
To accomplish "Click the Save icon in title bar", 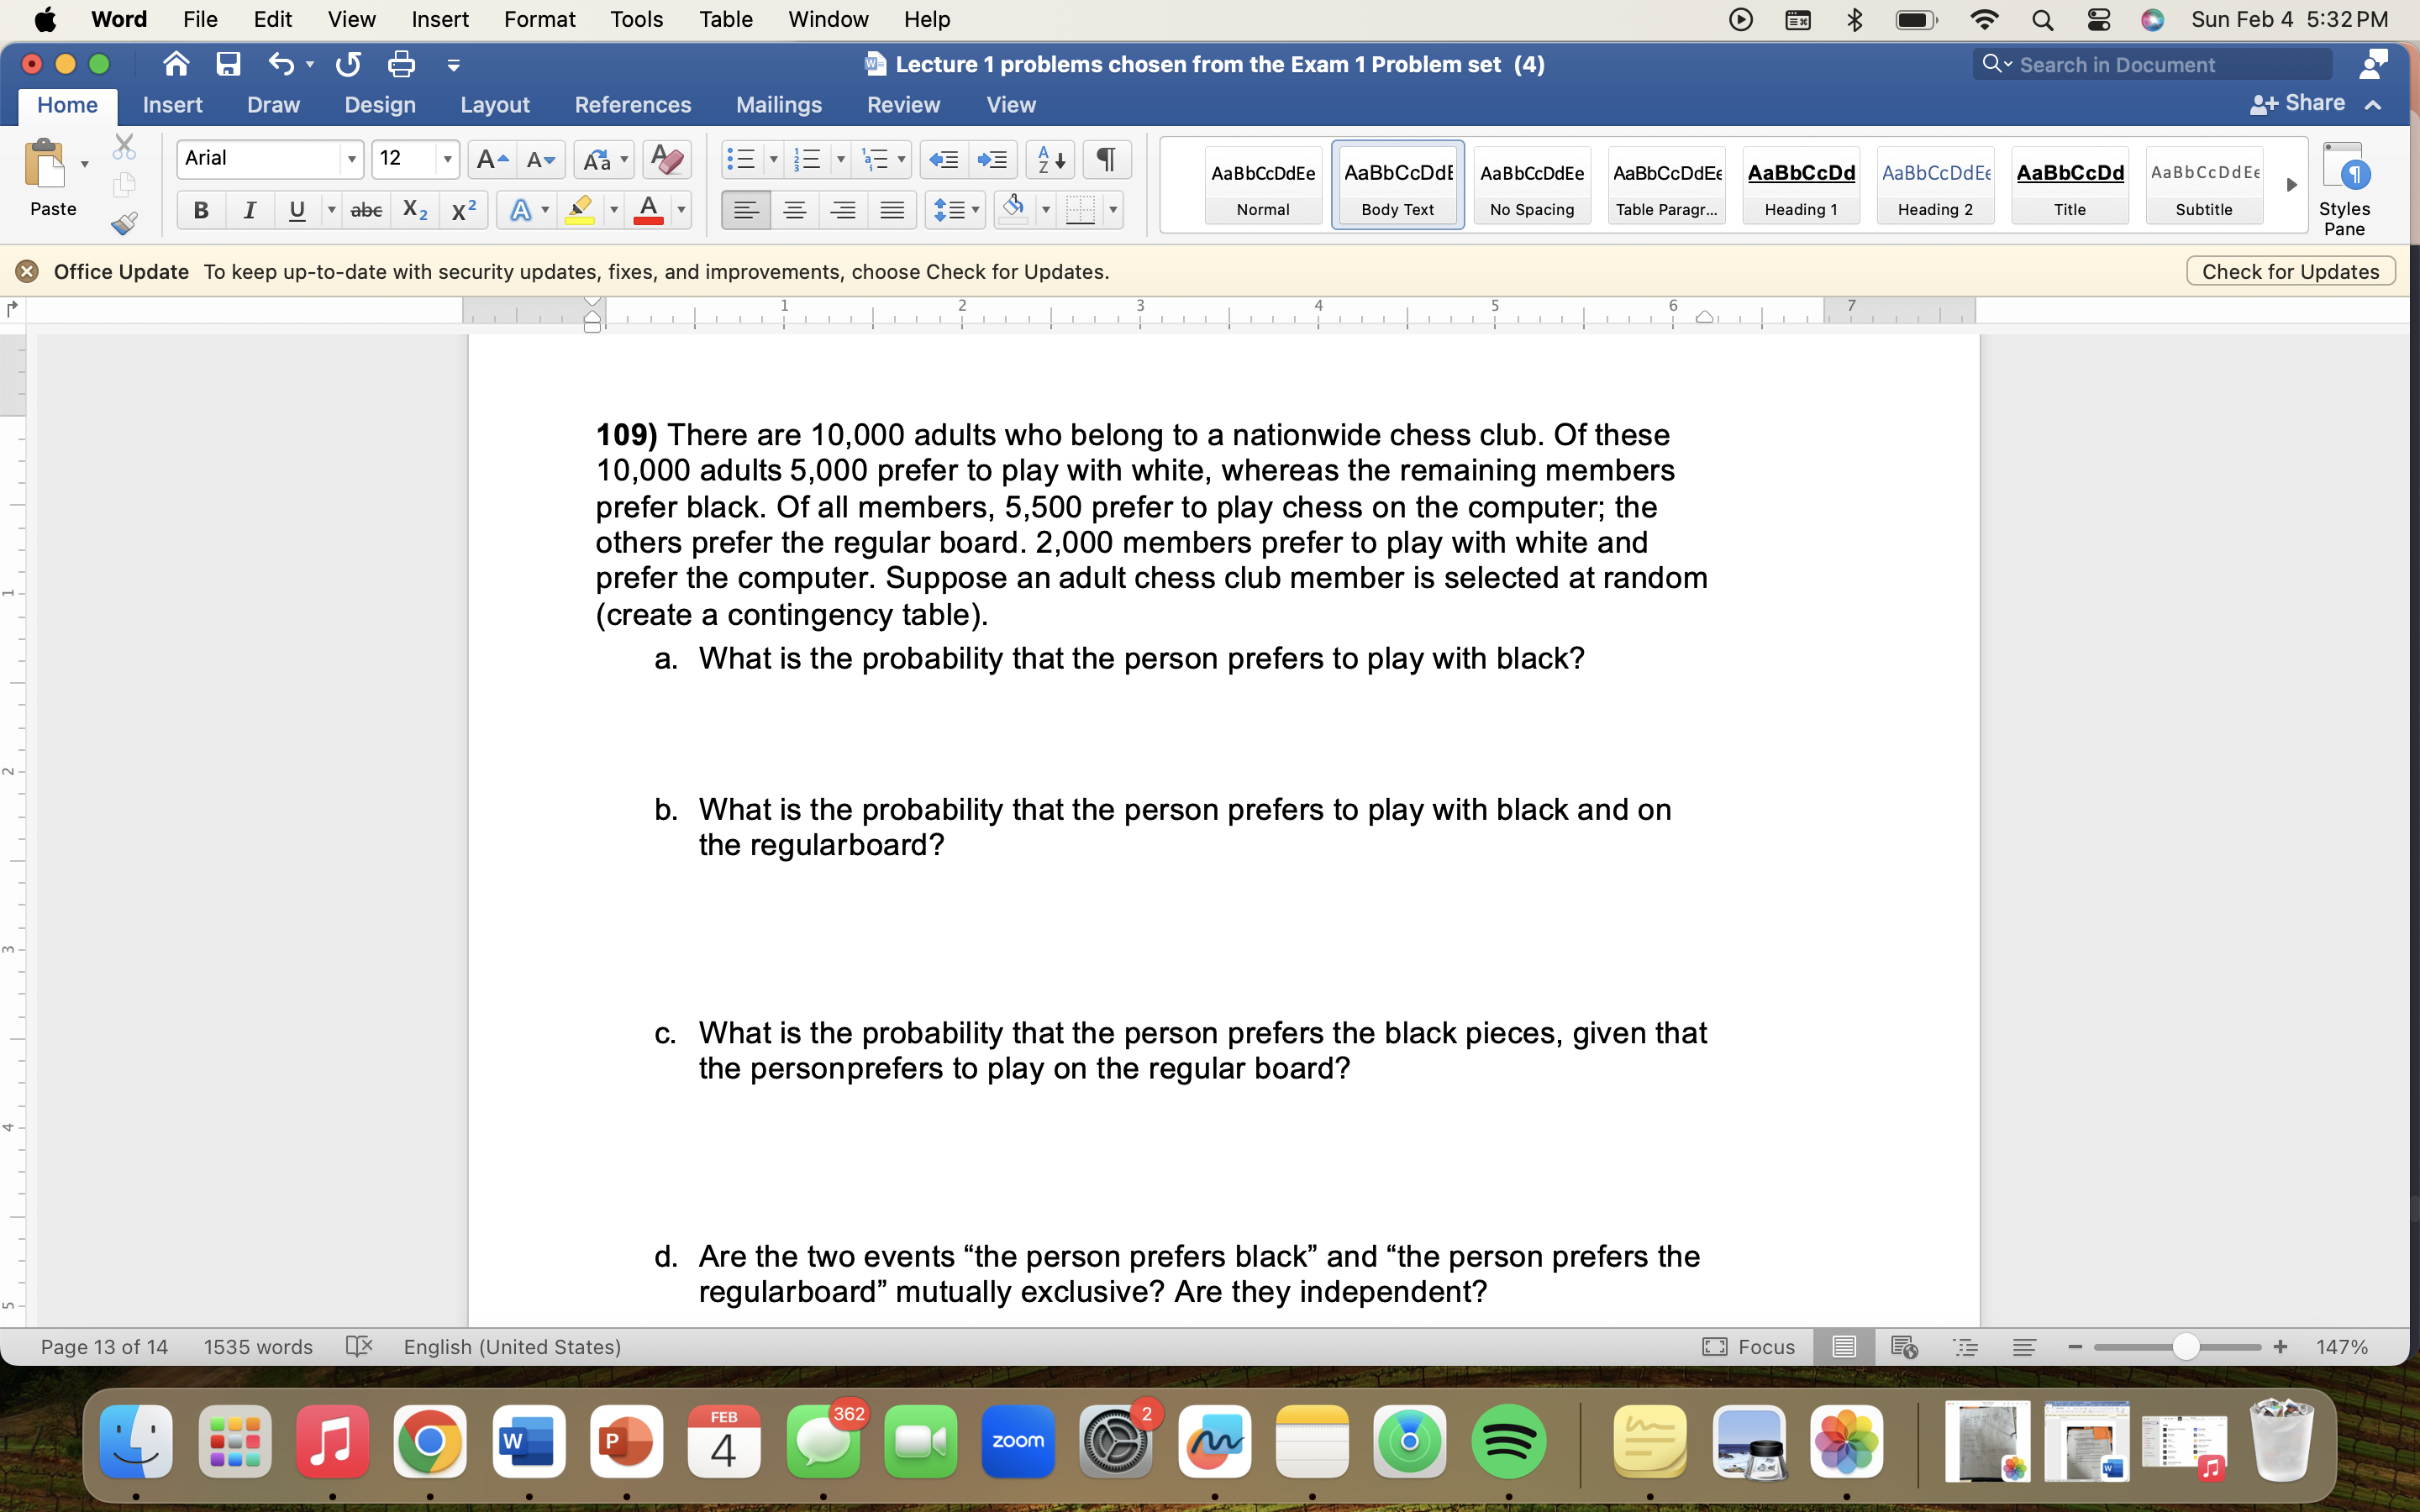I will (x=228, y=65).
